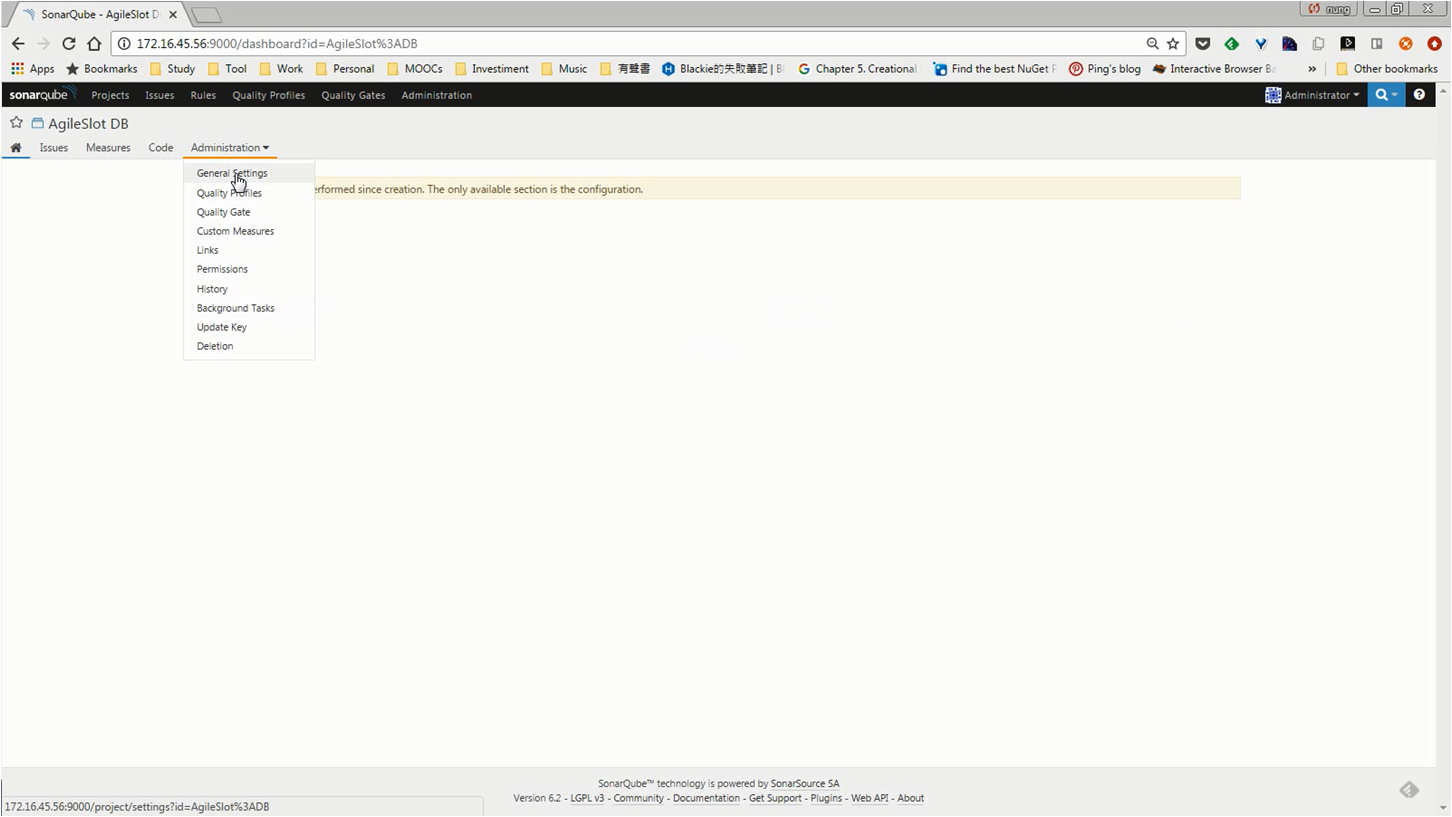This screenshot has height=817, width=1452.
Task: Switch to the Measures tab
Action: pos(108,148)
